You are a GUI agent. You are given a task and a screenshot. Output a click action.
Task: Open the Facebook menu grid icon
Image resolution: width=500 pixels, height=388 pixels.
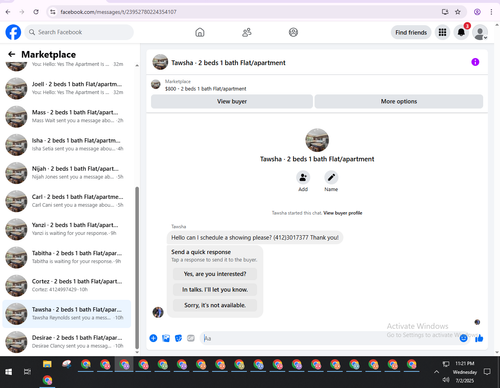coord(442,32)
